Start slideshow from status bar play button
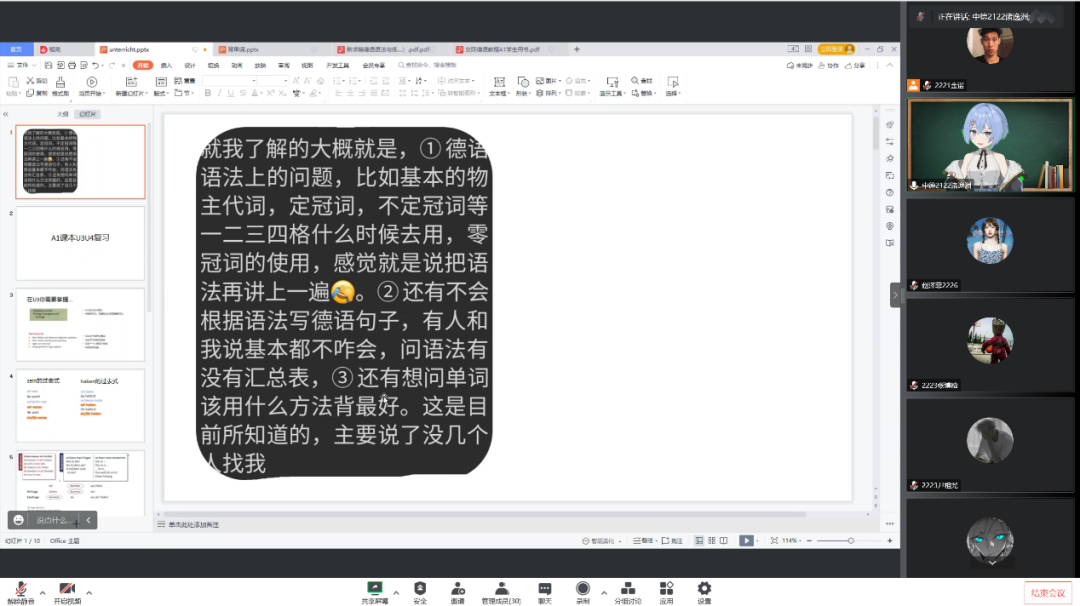This screenshot has height=606, width=1080. 745,541
